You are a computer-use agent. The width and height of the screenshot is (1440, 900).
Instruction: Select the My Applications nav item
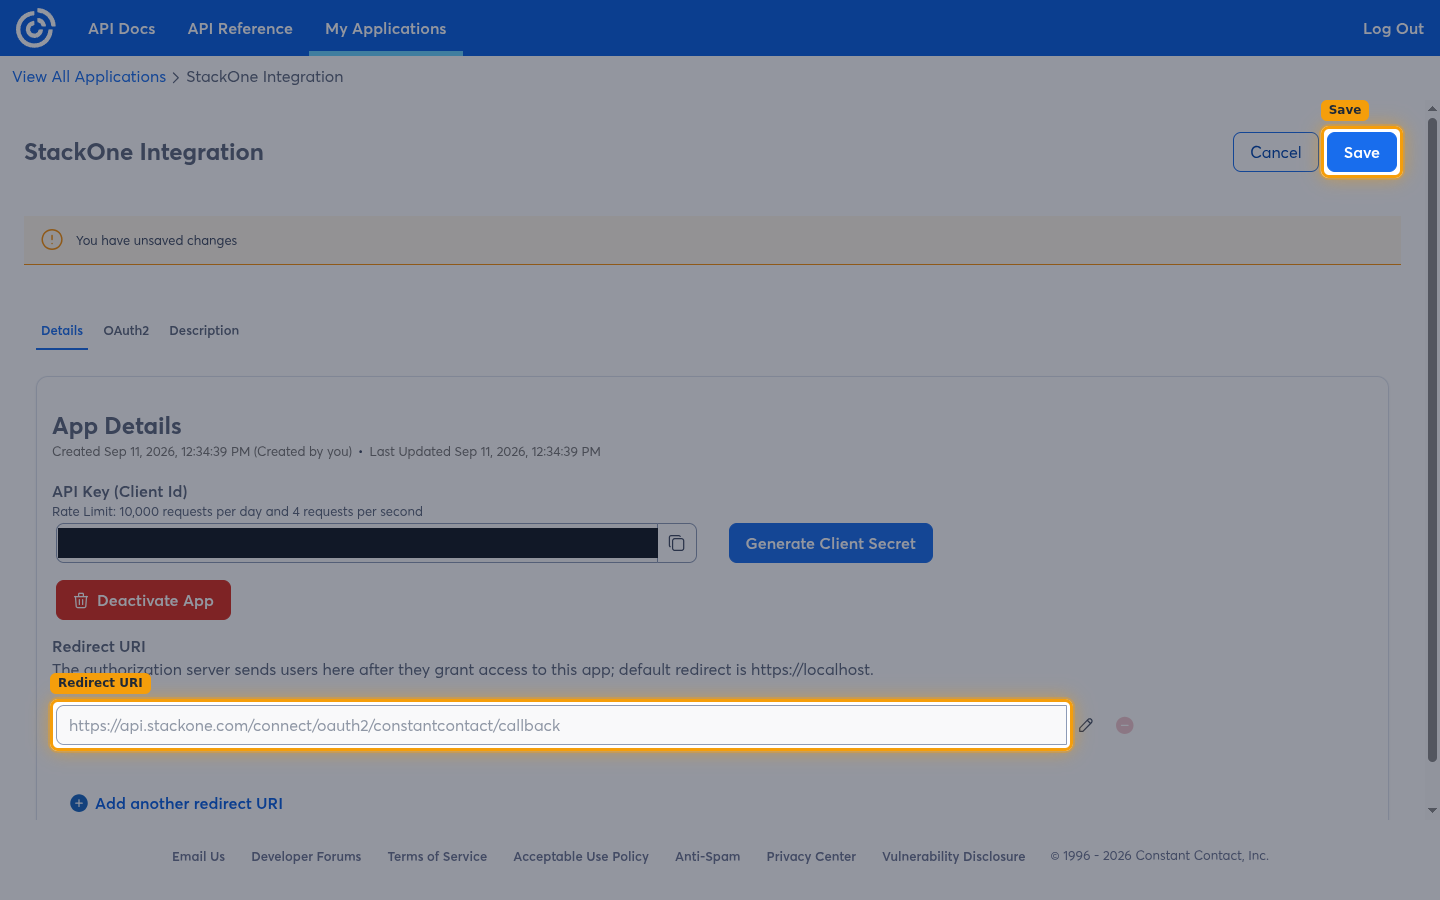[x=386, y=28]
